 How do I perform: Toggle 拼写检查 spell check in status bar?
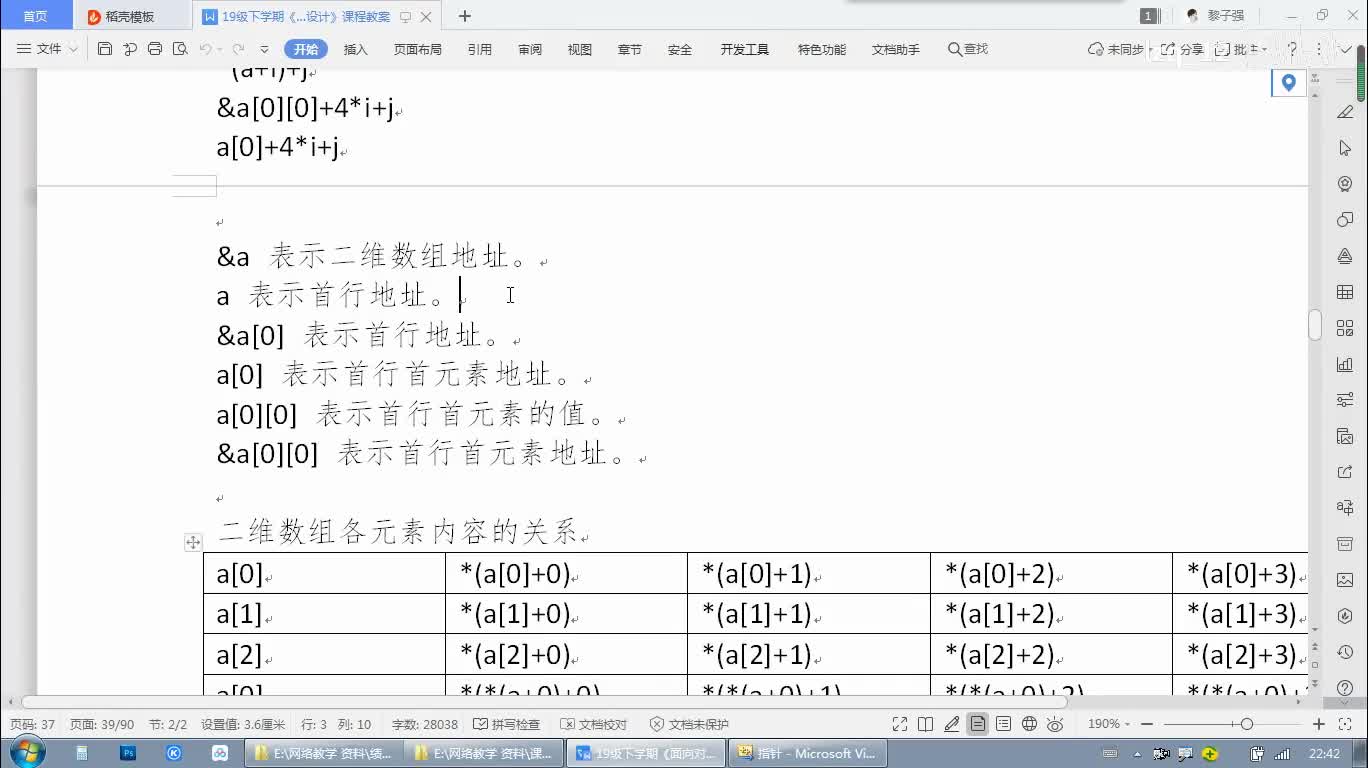point(507,724)
